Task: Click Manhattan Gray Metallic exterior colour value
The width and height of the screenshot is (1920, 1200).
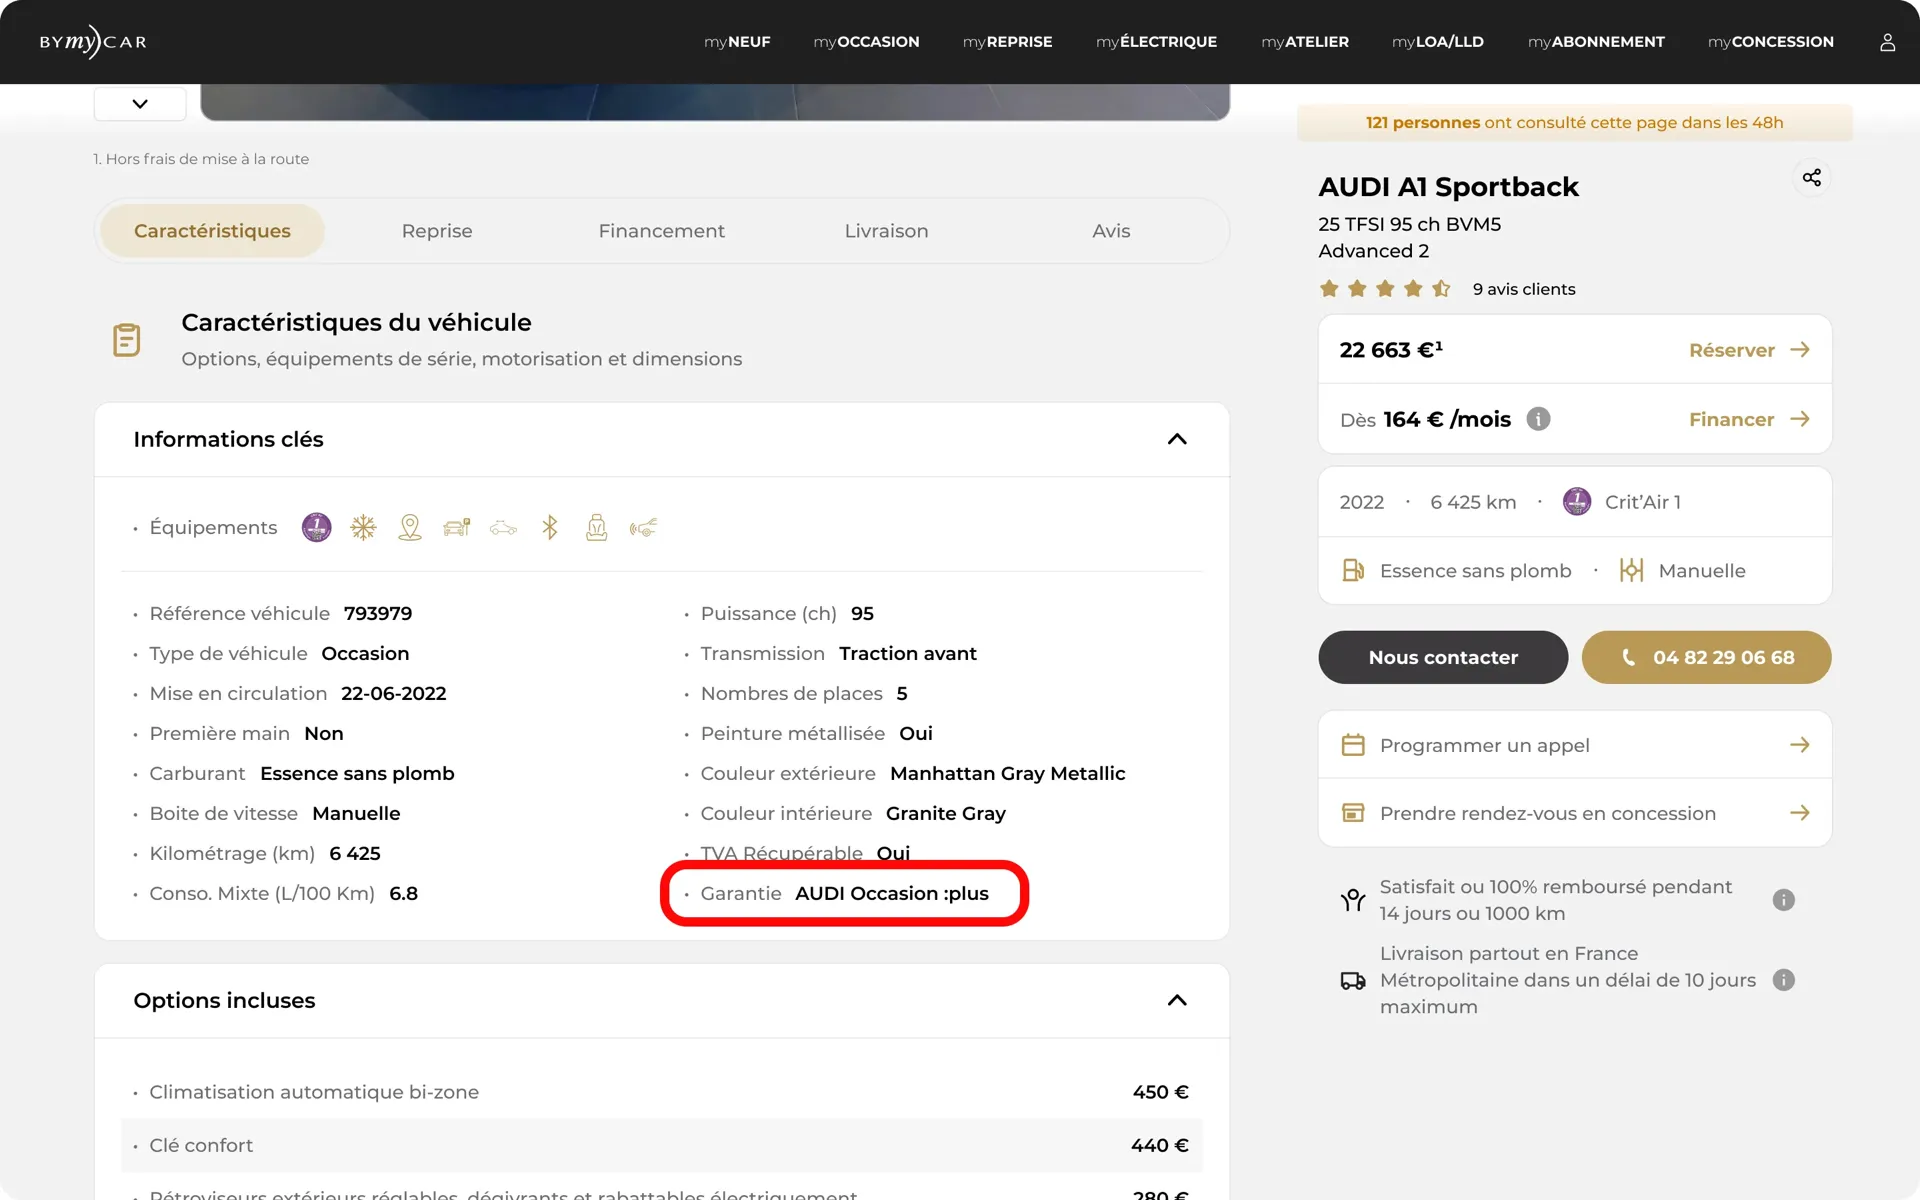Action: [1008, 773]
